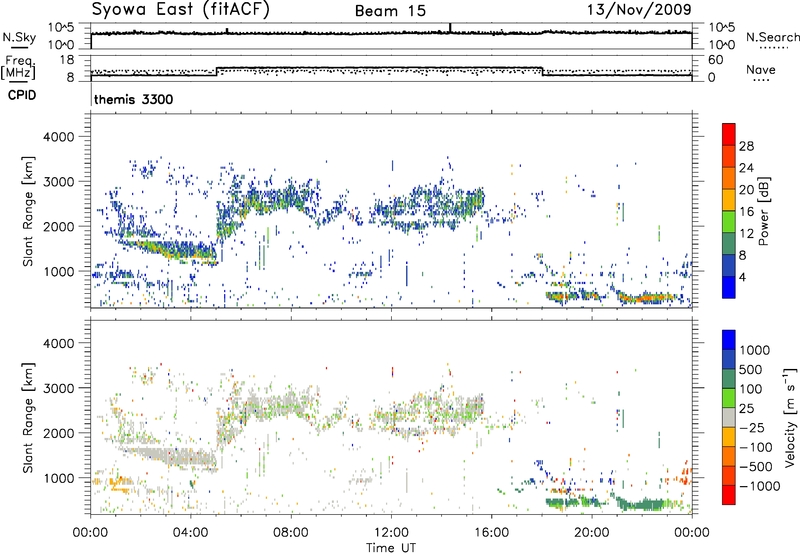The image size is (800, 554).
Task: Click the '16:00' time tick label
Action: [x=492, y=533]
